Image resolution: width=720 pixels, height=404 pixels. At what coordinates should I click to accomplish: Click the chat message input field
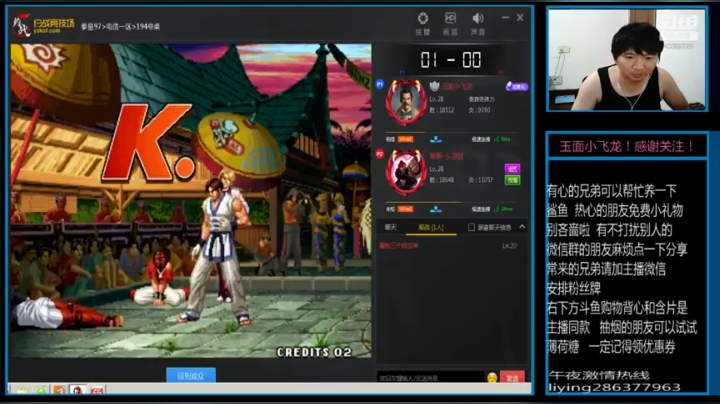tap(430, 378)
